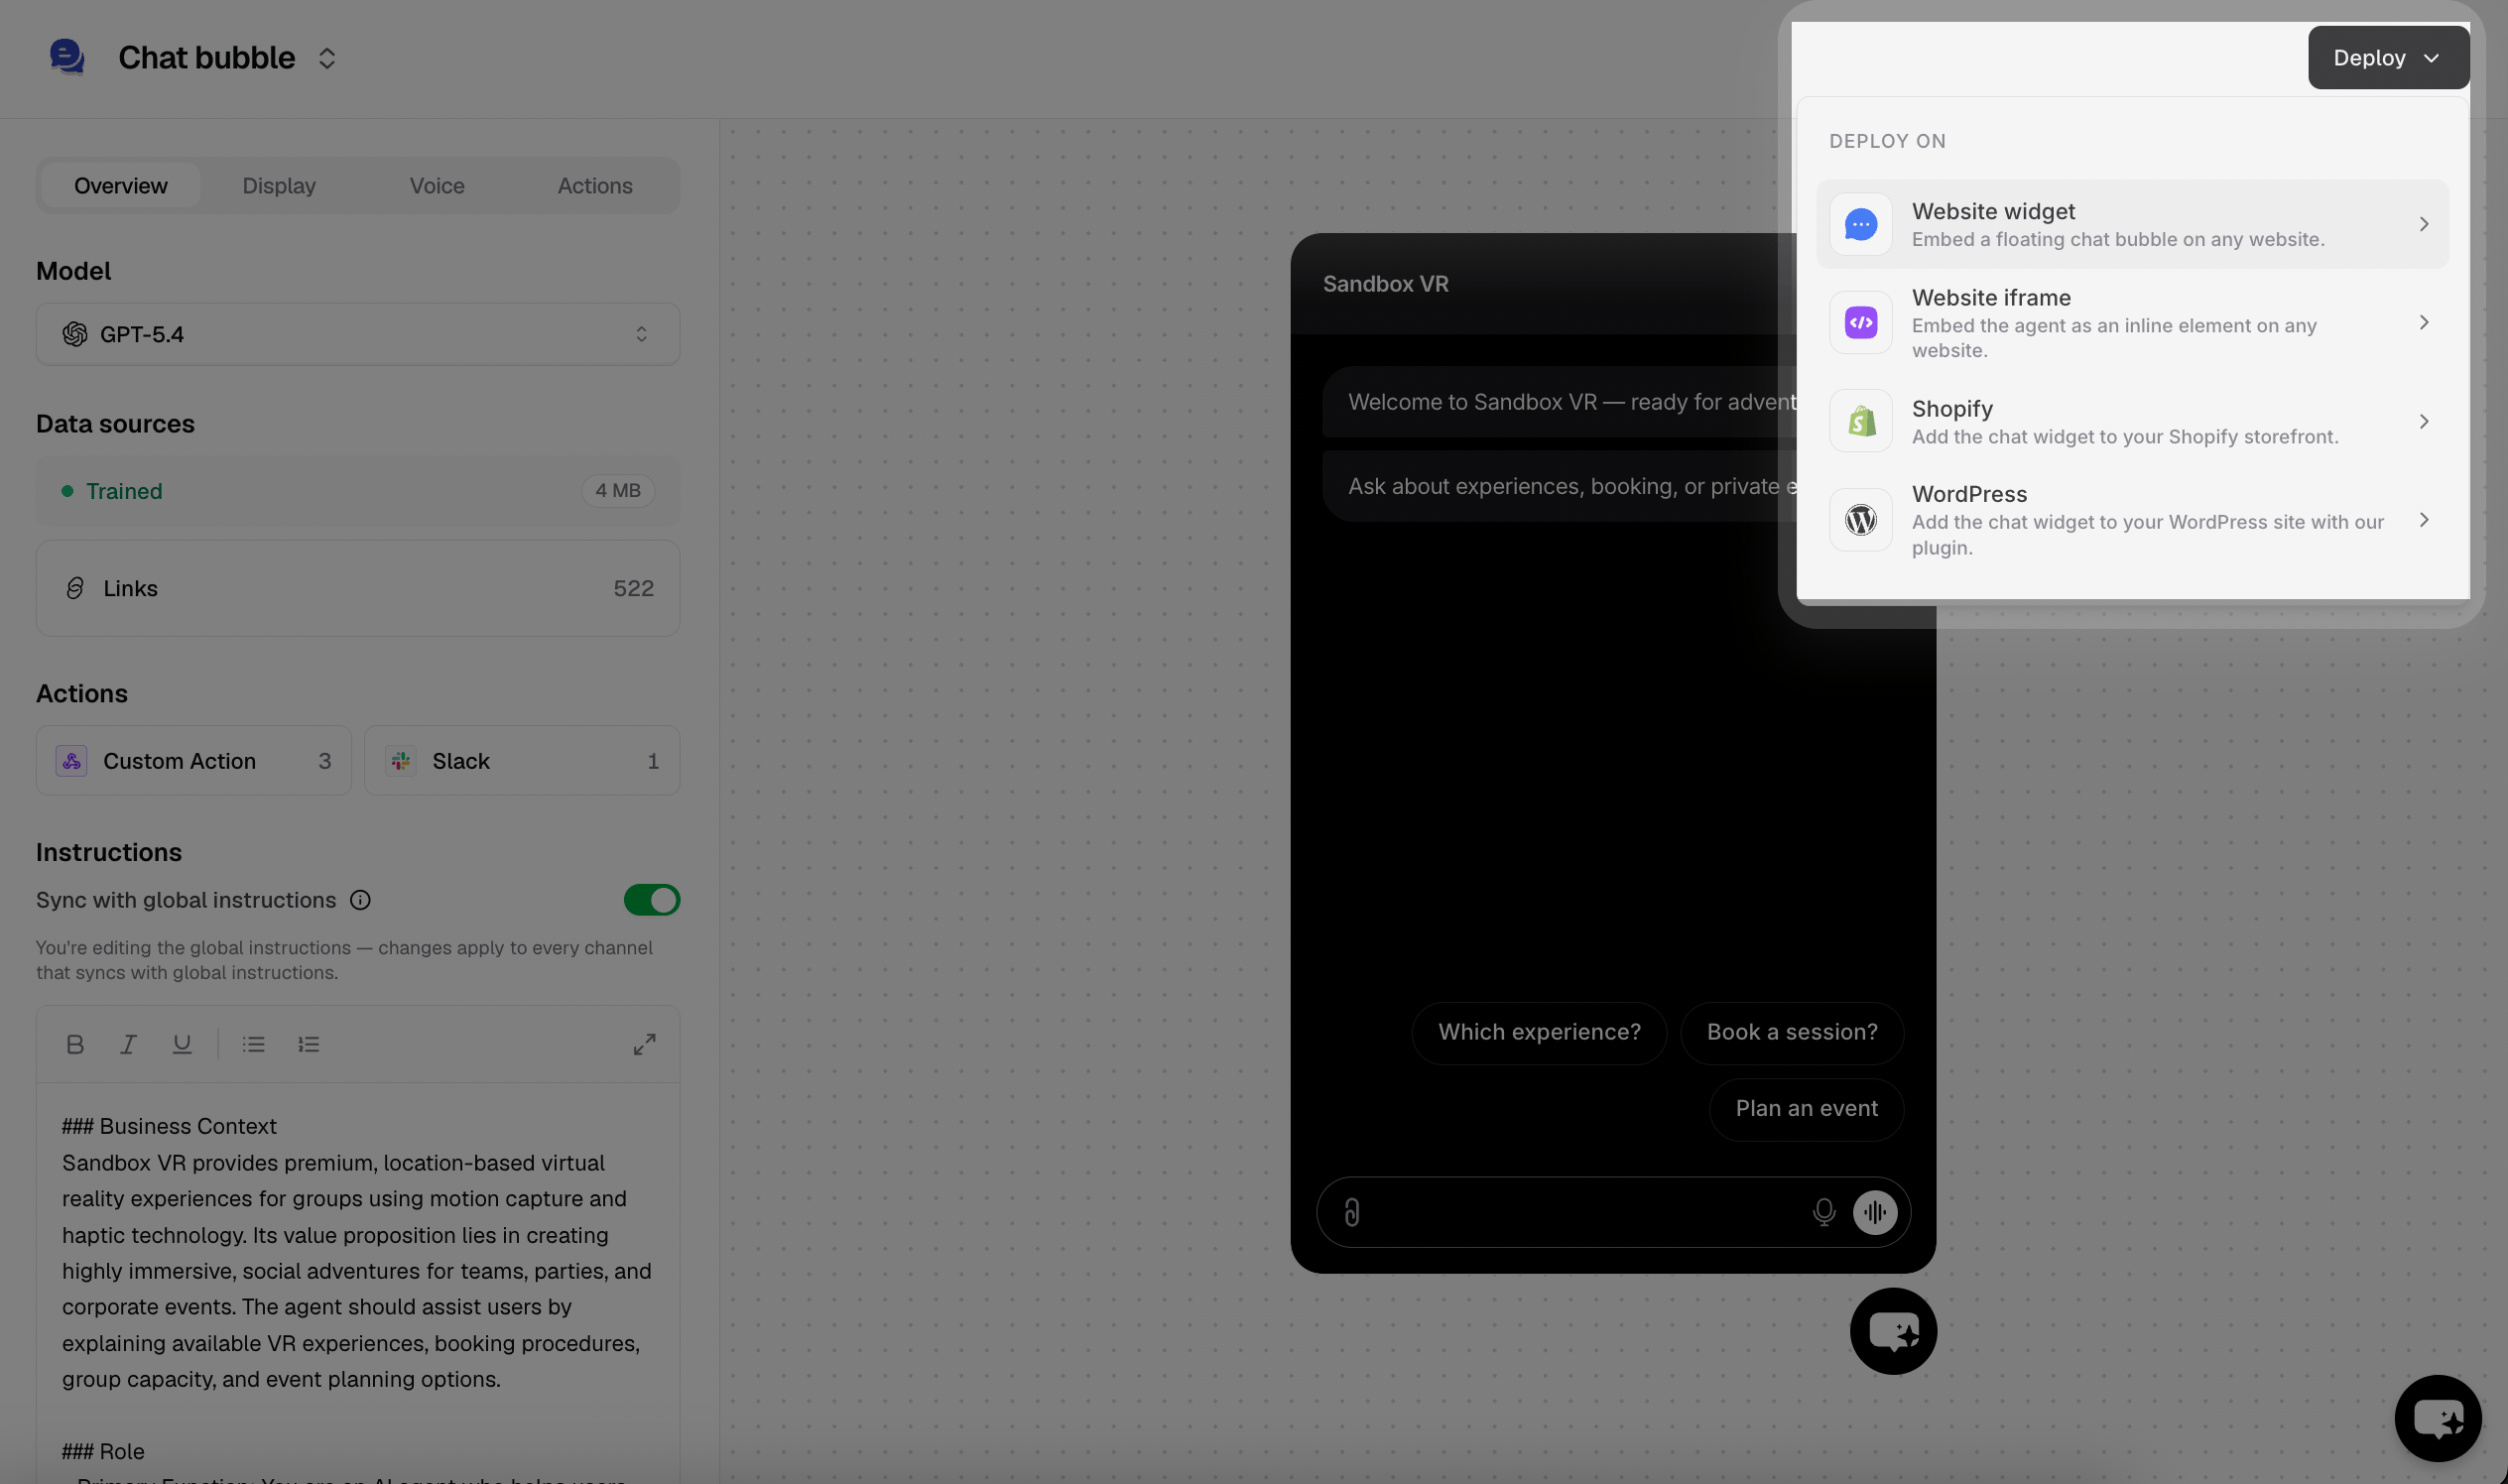Toggle Sync with global instructions switch
This screenshot has width=2508, height=1484.
(652, 900)
